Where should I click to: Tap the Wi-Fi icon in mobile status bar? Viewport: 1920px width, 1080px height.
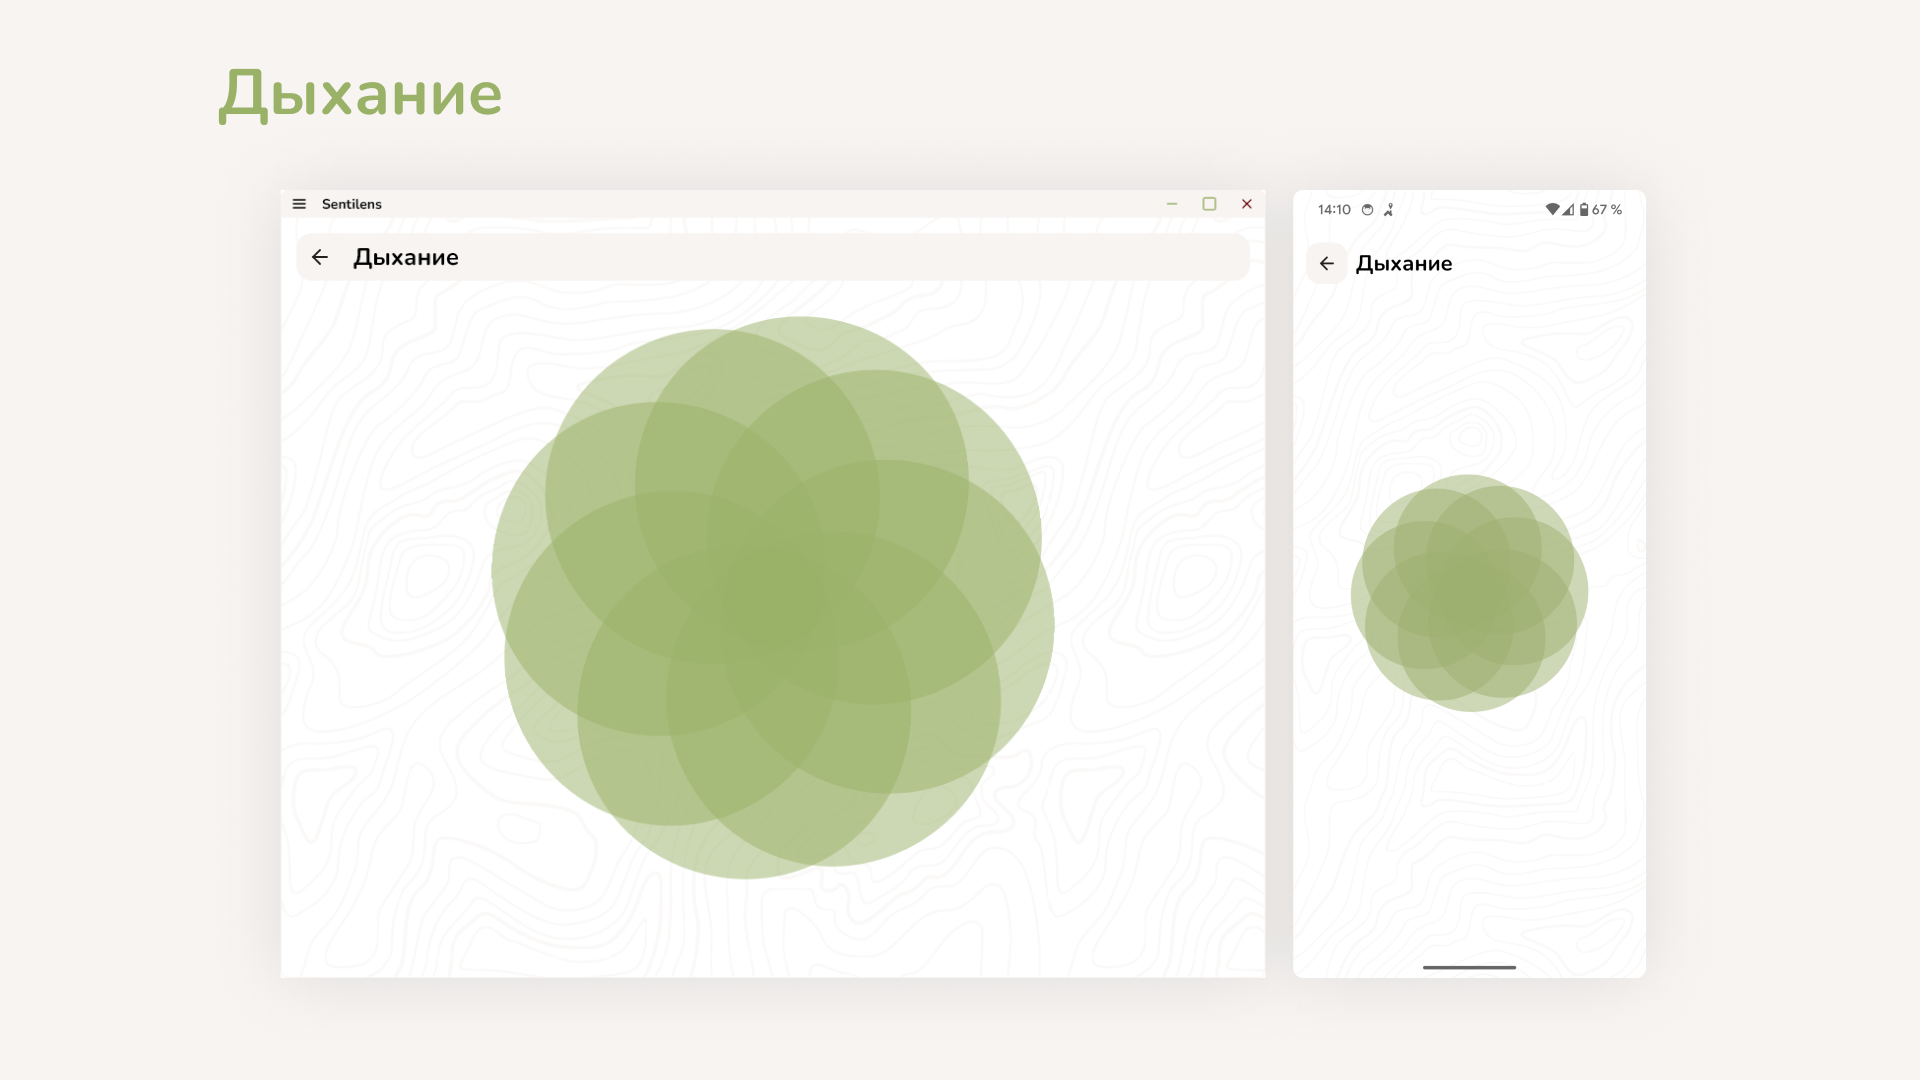pos(1552,209)
